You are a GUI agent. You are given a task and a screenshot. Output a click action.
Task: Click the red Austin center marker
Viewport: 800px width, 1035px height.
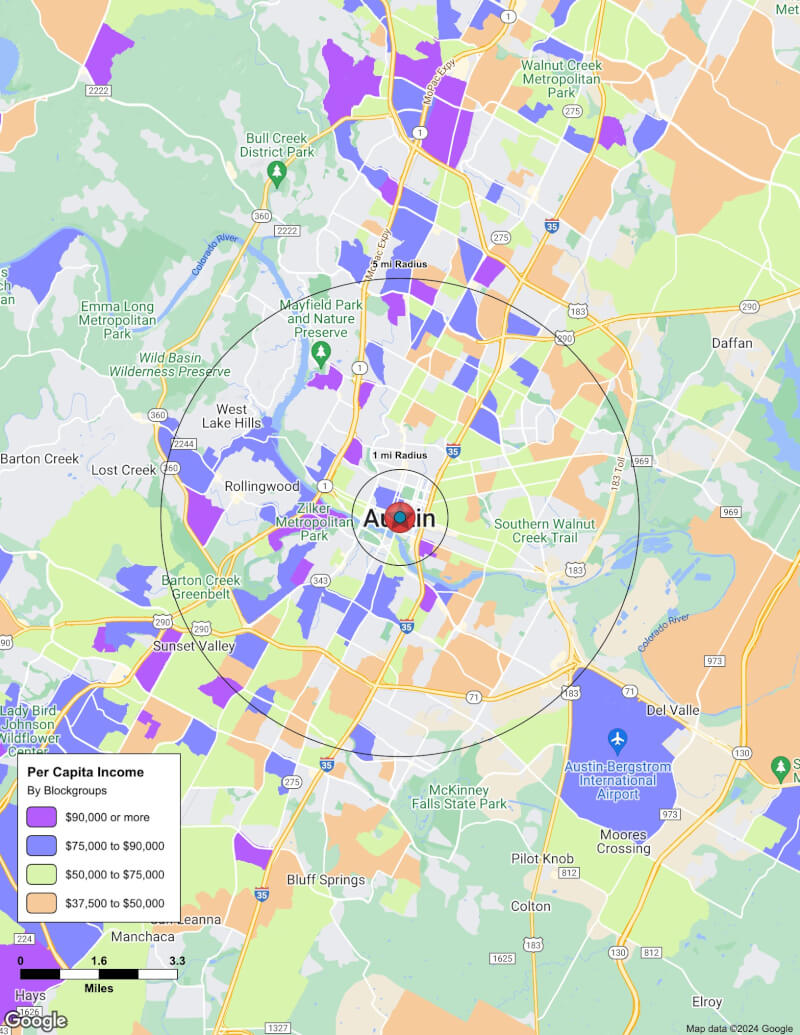400,517
